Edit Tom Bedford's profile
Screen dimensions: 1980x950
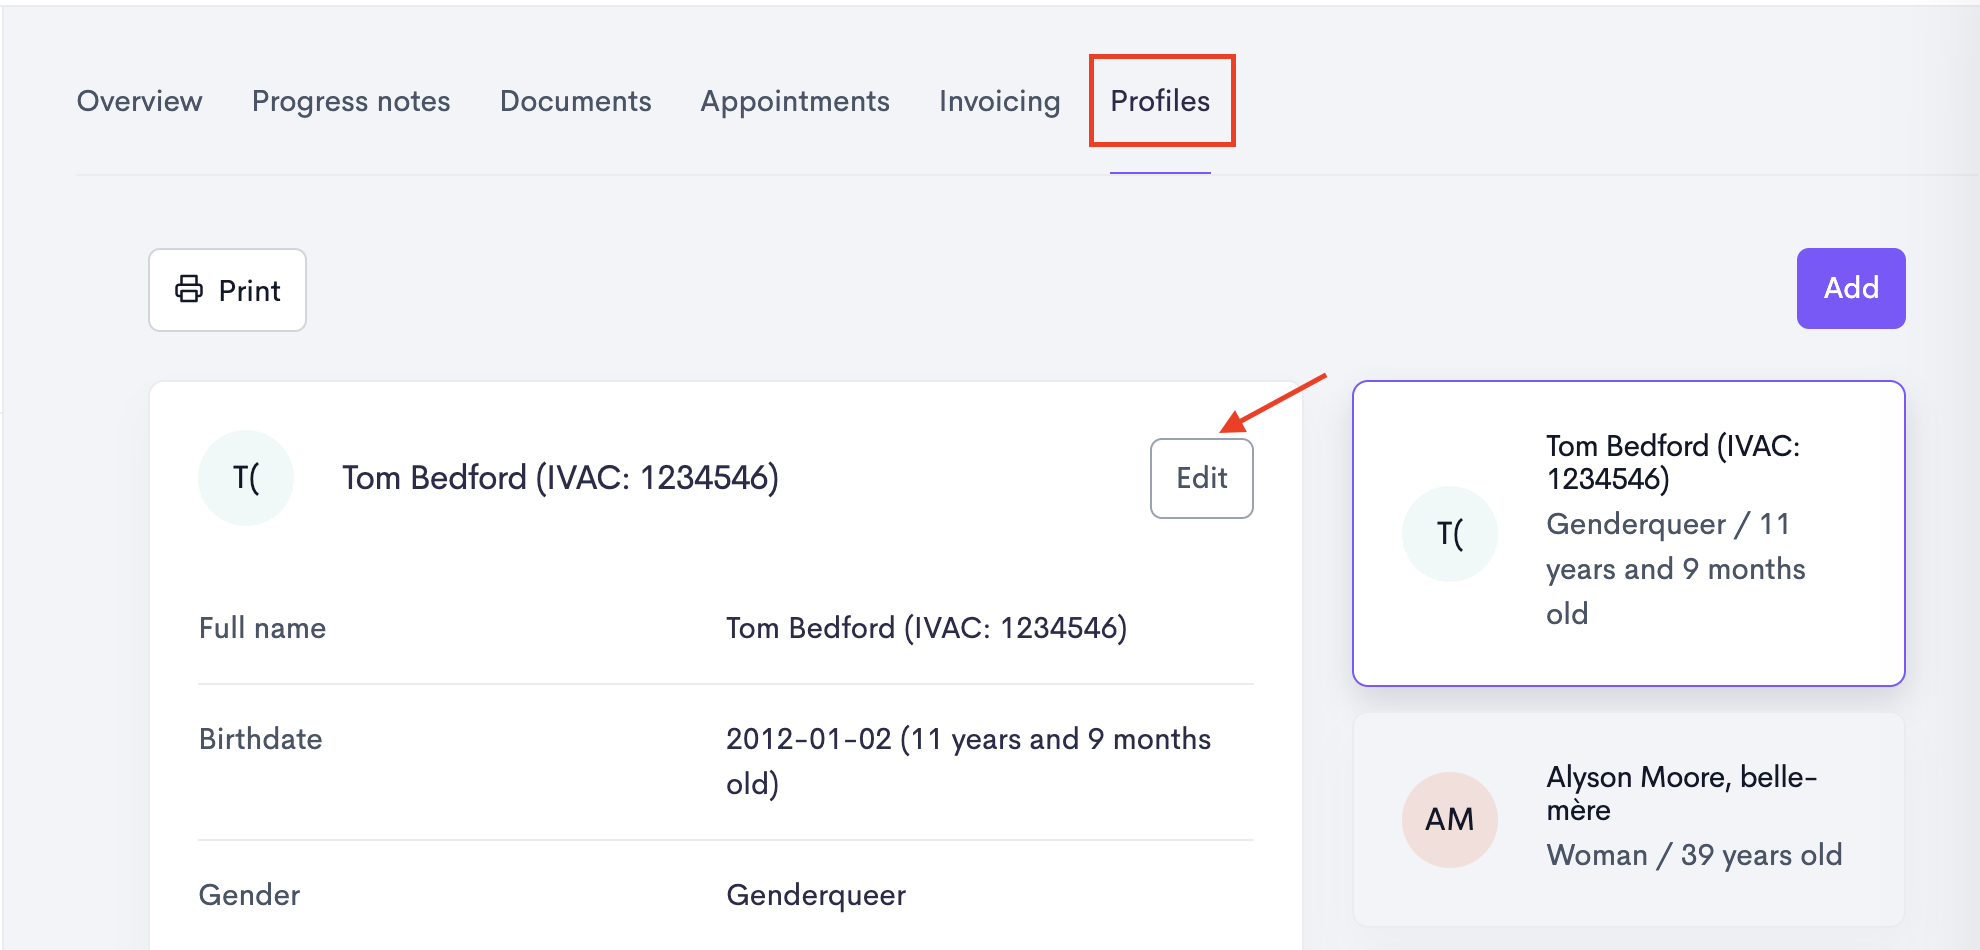(x=1202, y=478)
